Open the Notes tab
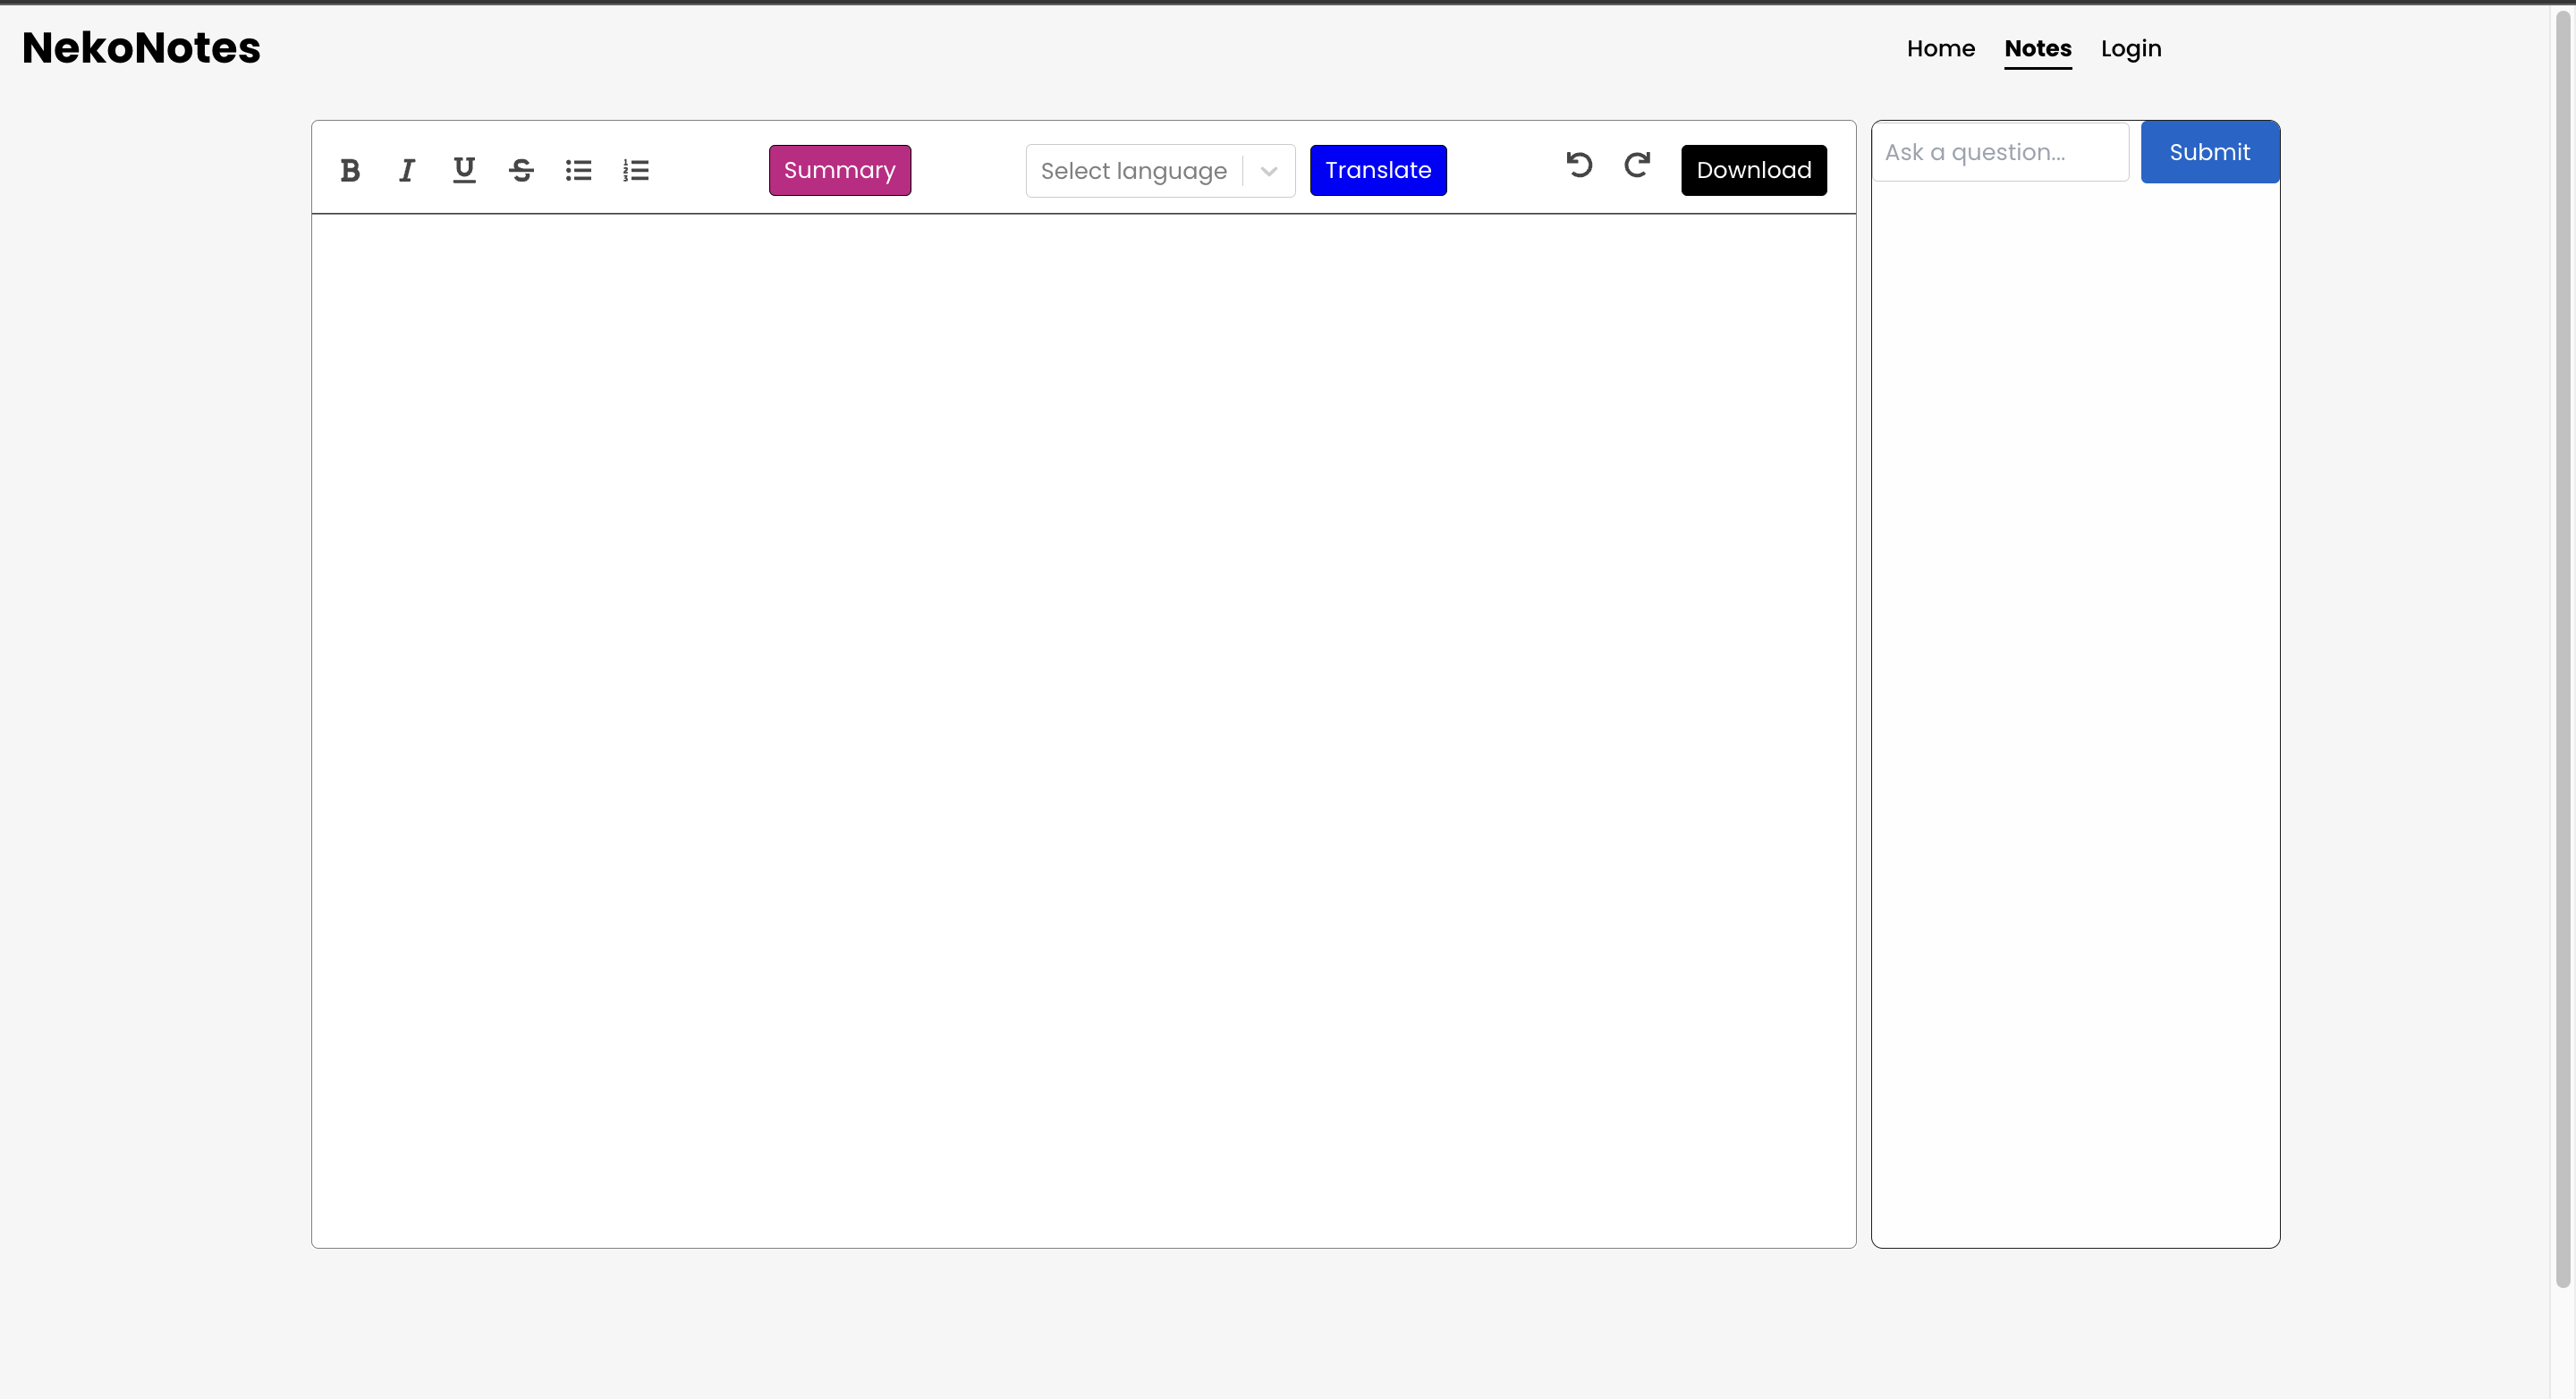The image size is (2576, 1399). (2037, 48)
